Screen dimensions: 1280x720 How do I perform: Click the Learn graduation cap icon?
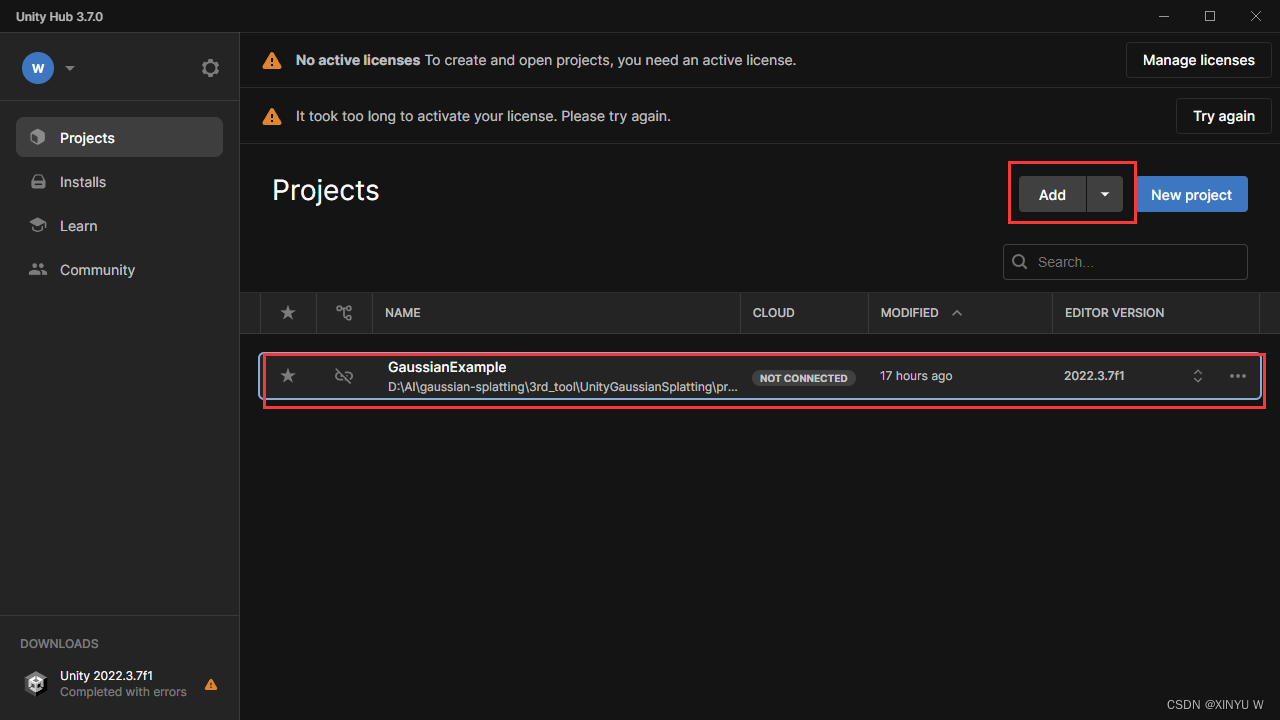[x=38, y=226]
